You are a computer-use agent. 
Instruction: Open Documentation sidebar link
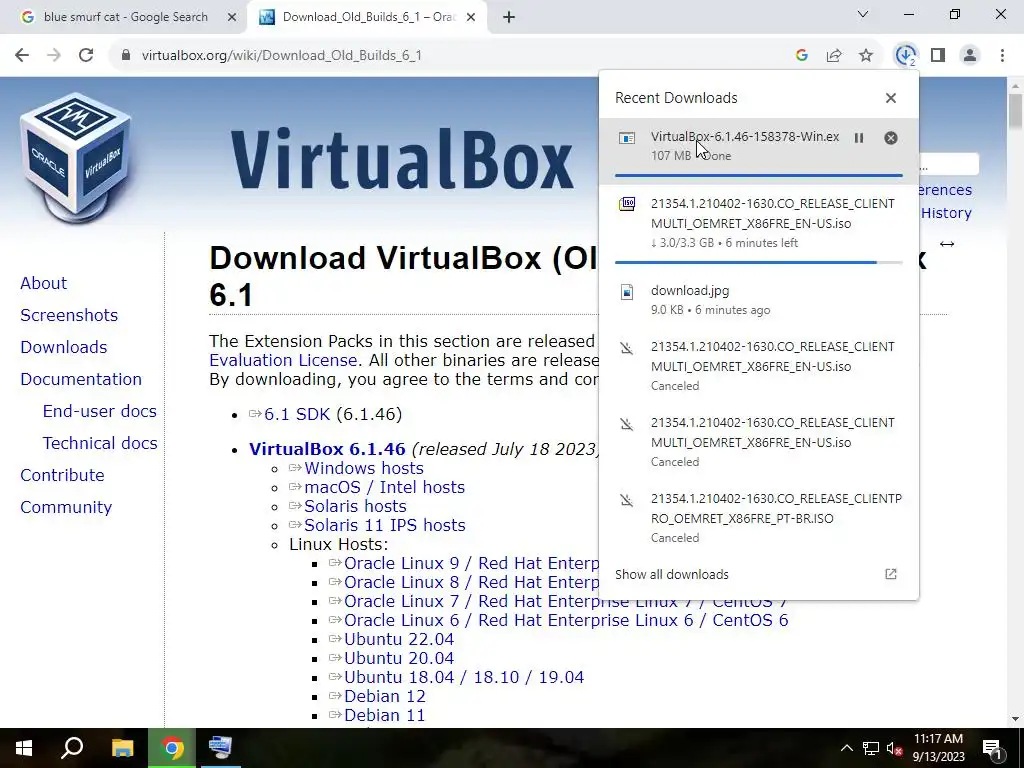tap(81, 379)
